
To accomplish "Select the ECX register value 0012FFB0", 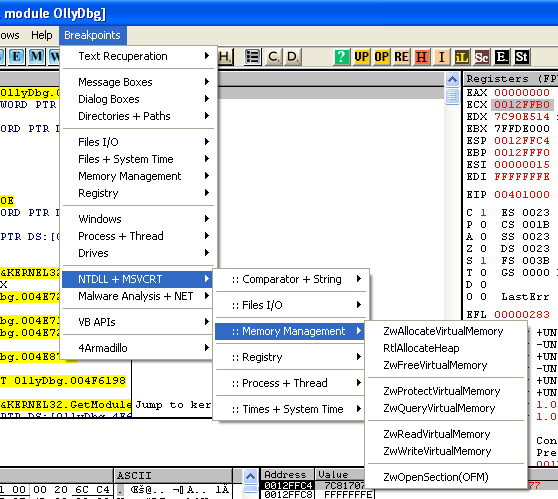I will point(522,105).
